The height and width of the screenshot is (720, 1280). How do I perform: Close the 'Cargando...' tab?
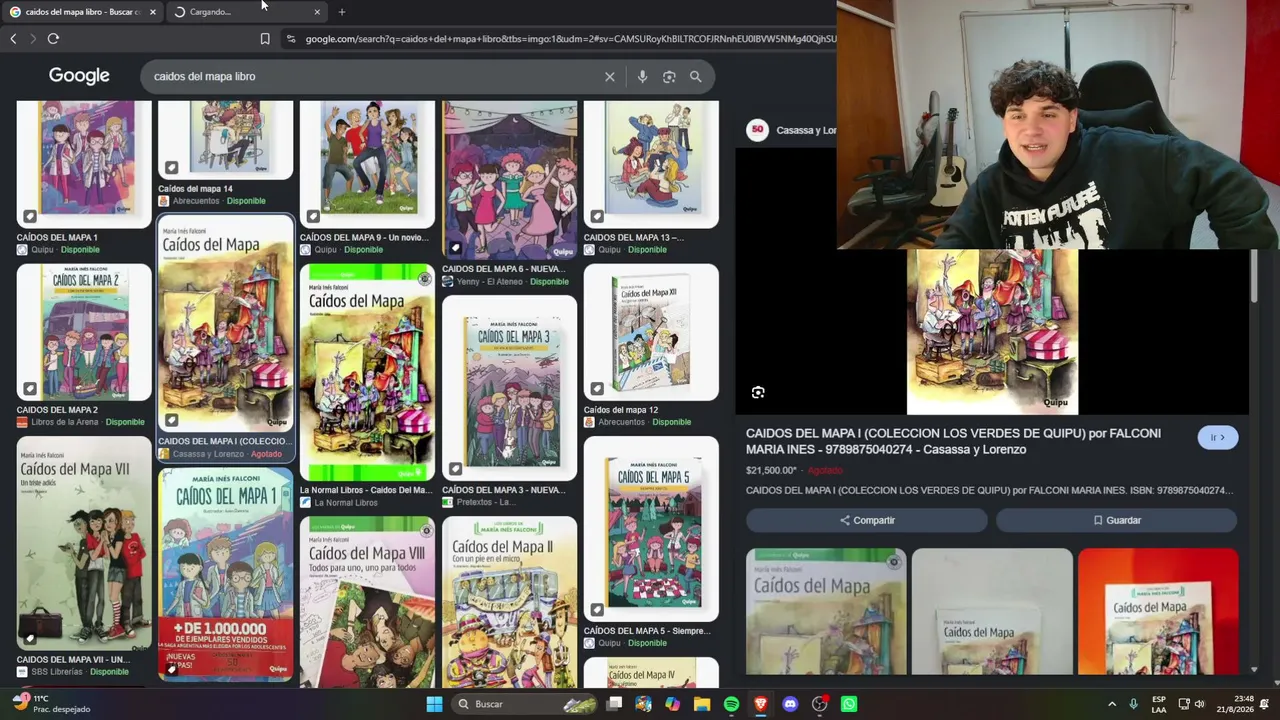point(317,12)
